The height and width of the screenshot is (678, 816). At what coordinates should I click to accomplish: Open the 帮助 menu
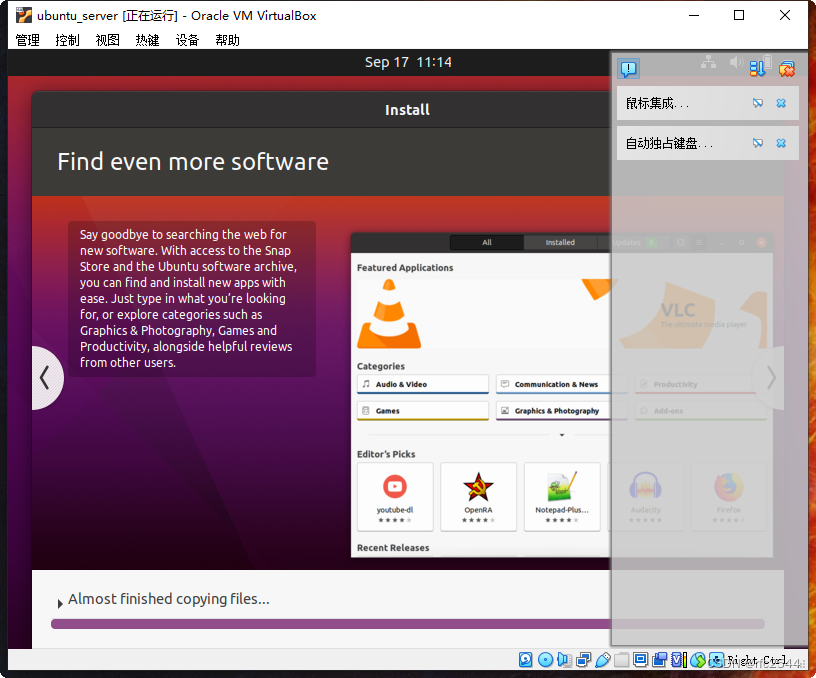(x=227, y=40)
